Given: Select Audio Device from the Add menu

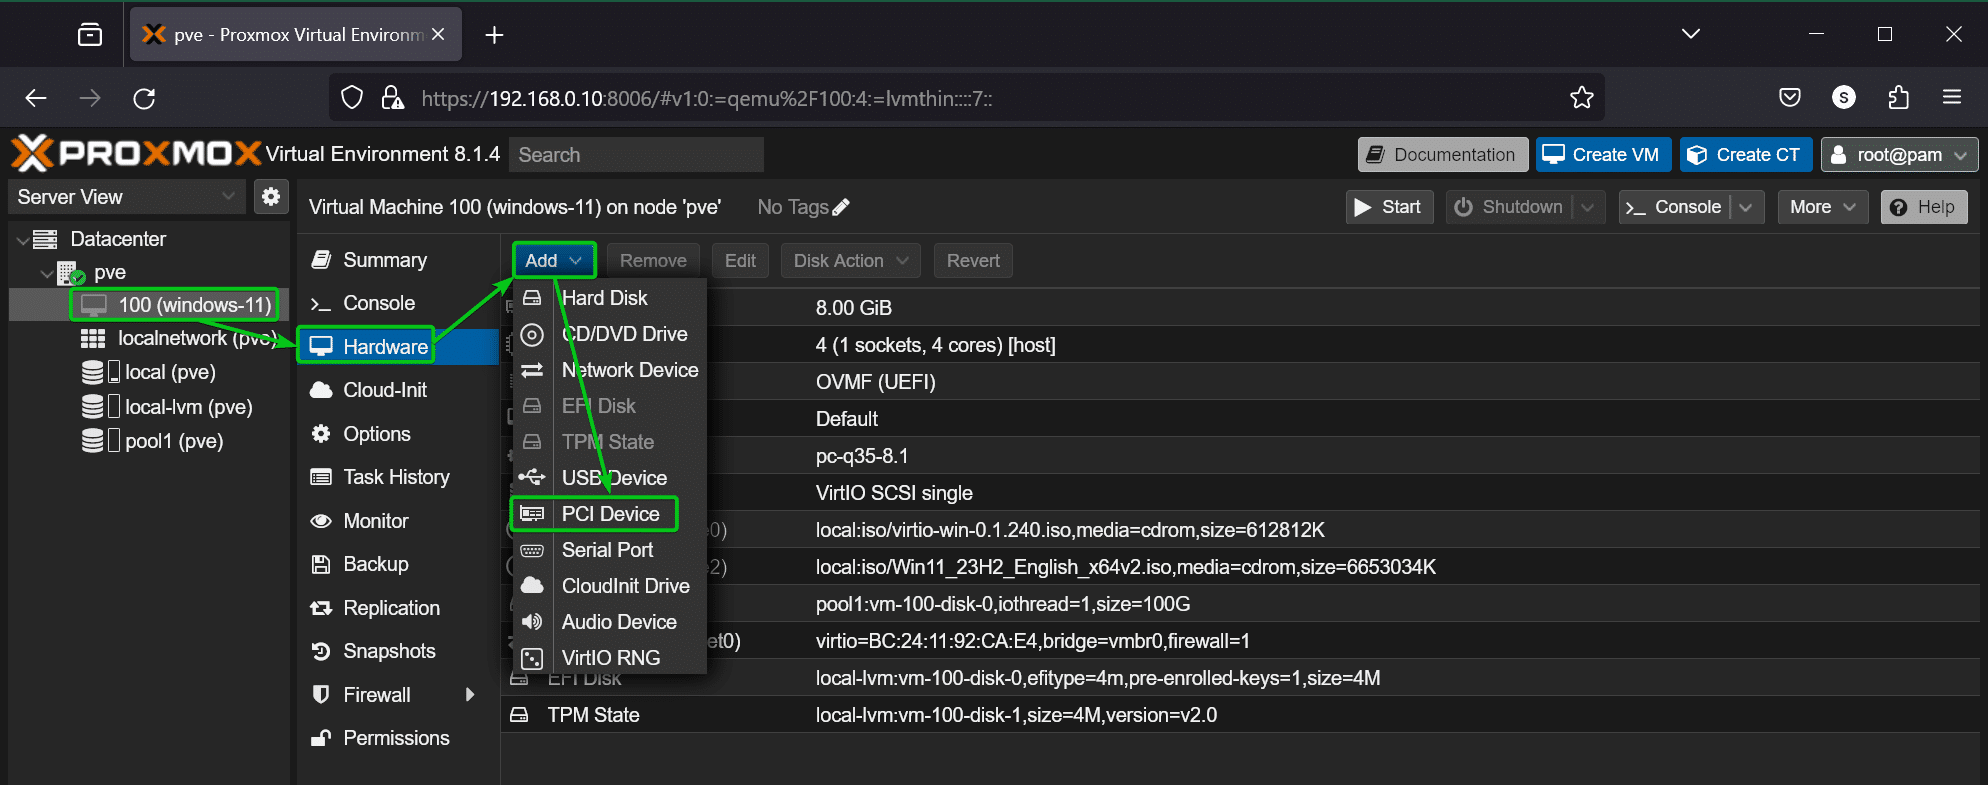Looking at the screenshot, I should pyautogui.click(x=610, y=622).
